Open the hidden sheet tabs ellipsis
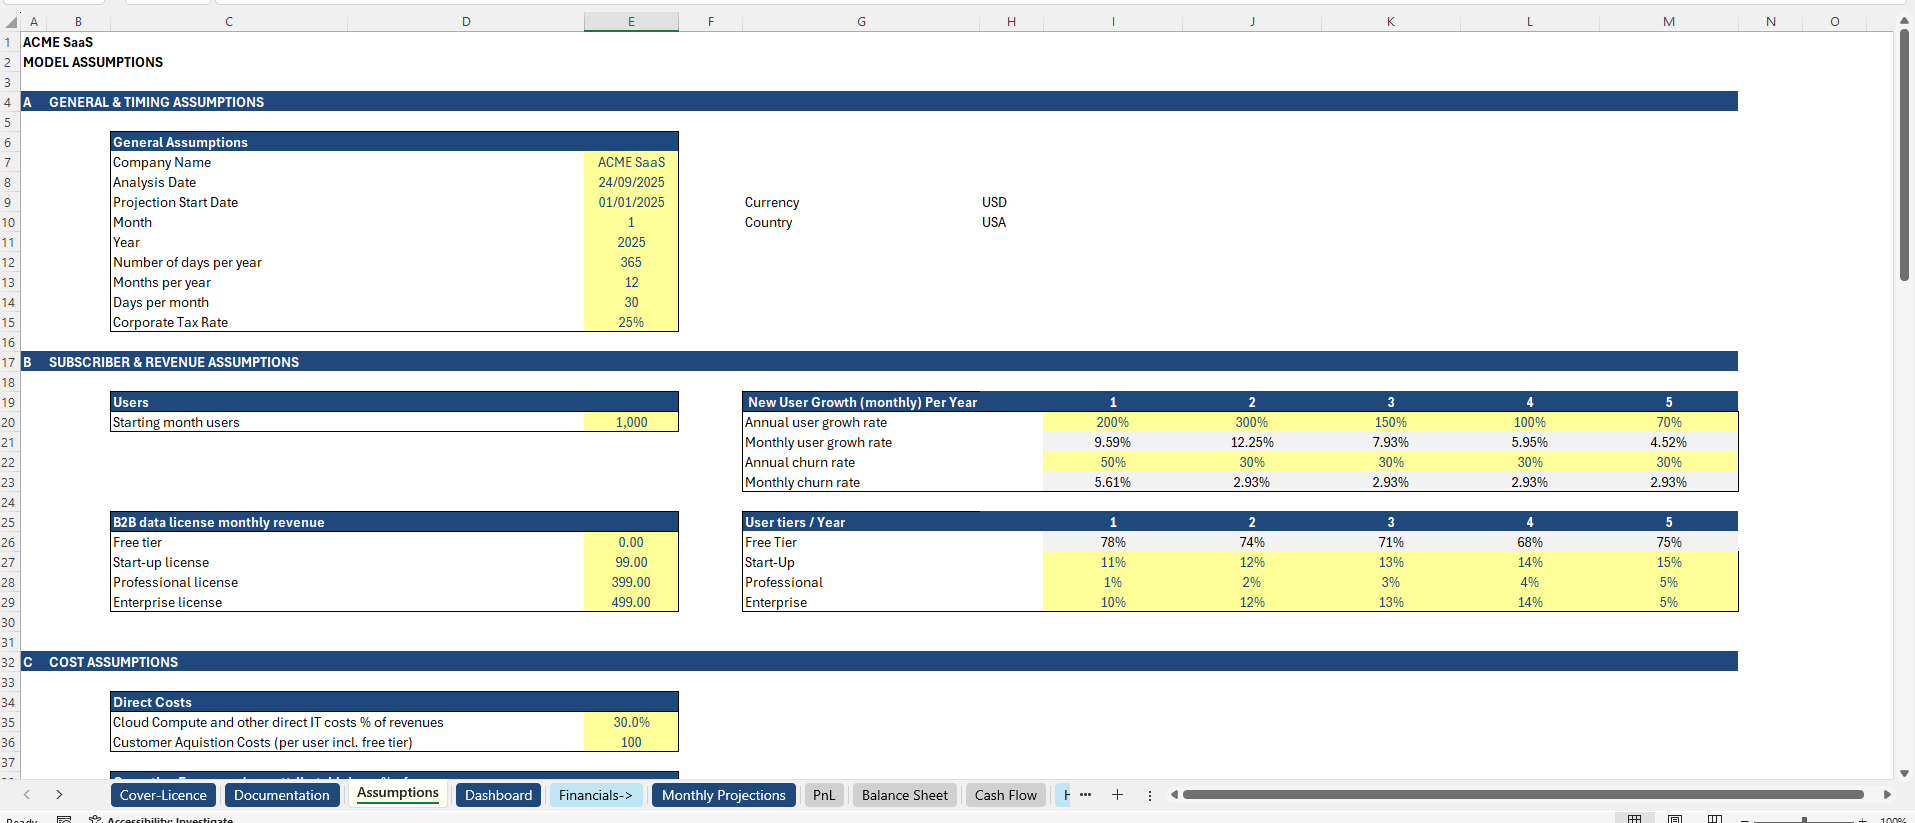Image resolution: width=1915 pixels, height=823 pixels. 1085,795
